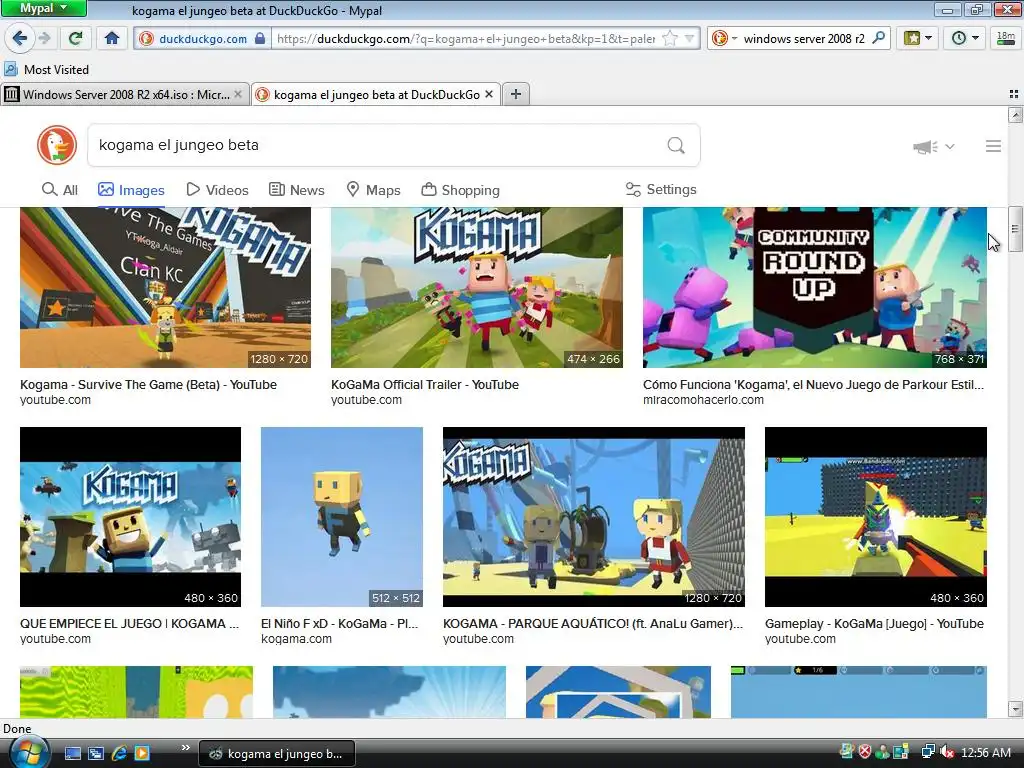Click the miracomohacerlo.com source link
Screen dimensions: 1024x768
click(x=703, y=400)
